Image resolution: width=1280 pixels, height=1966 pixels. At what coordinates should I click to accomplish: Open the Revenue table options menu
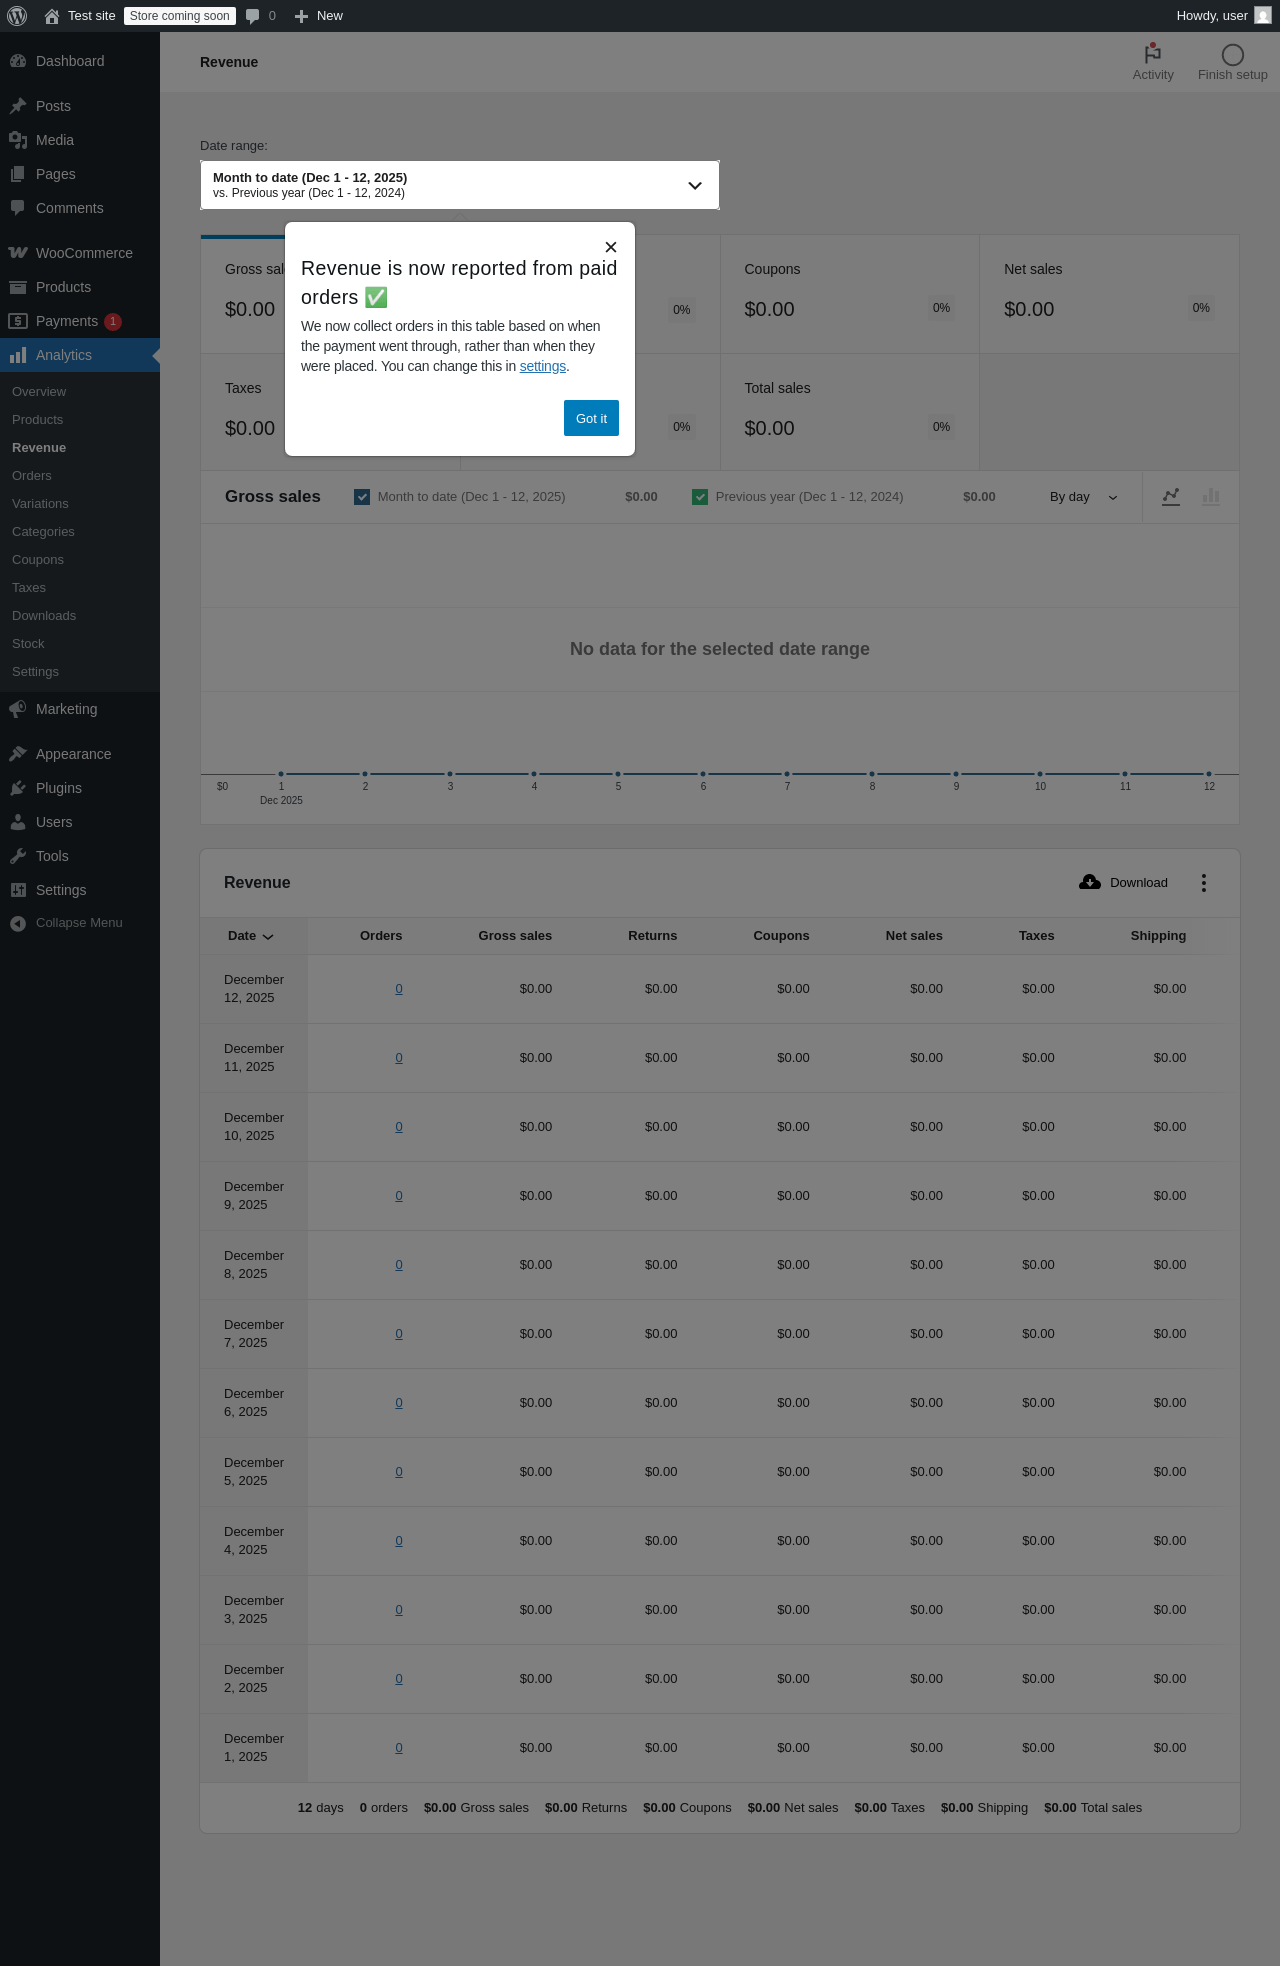pyautogui.click(x=1204, y=883)
